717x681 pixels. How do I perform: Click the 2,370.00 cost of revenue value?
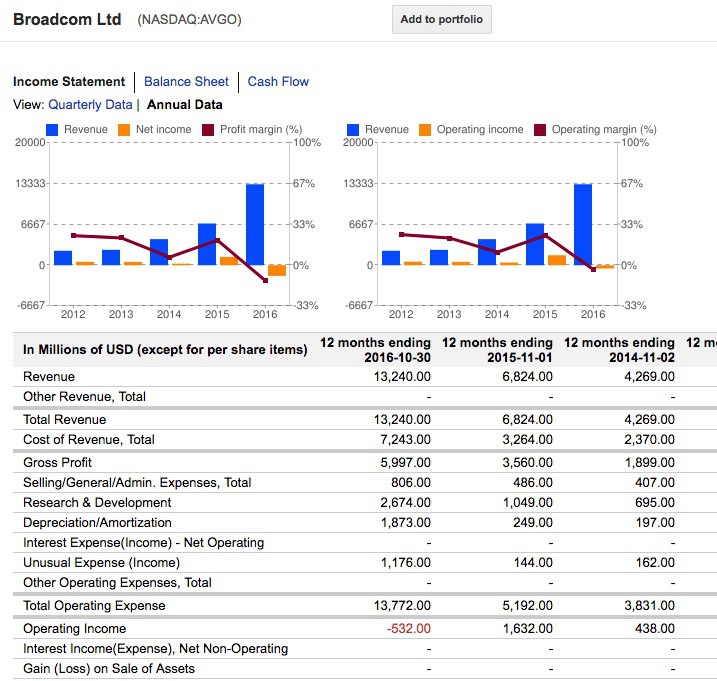click(650, 440)
